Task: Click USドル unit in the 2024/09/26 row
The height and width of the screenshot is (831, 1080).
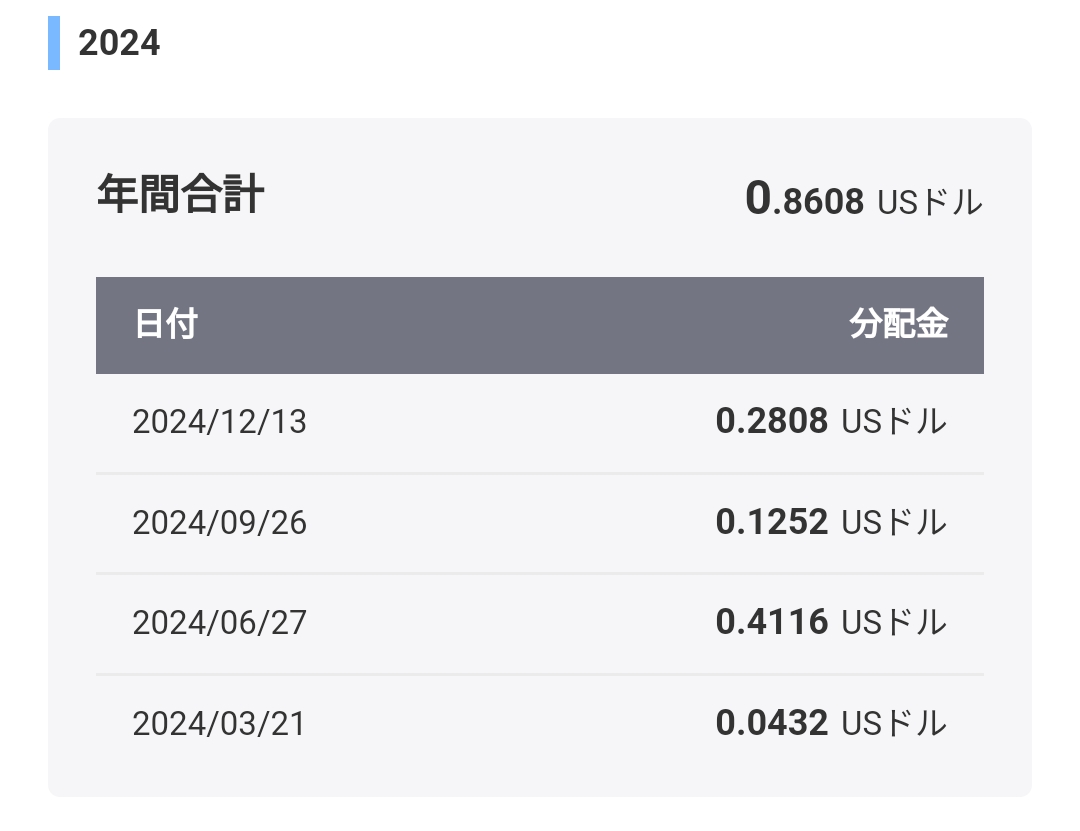Action: [x=894, y=522]
